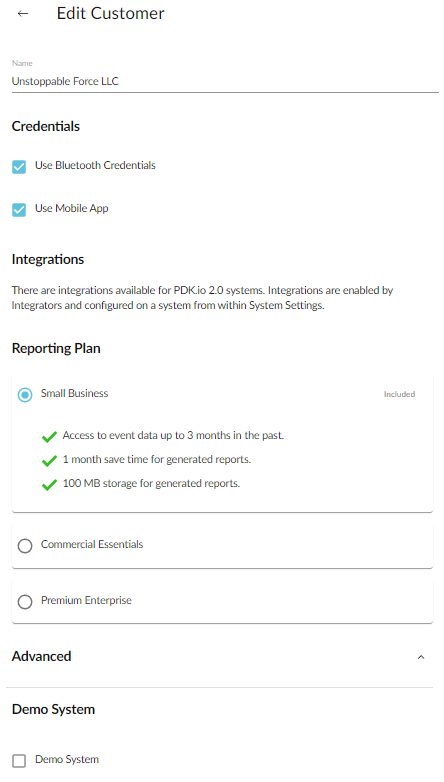The width and height of the screenshot is (444, 782).
Task: Click green checkmark beside 100 MB storage
Action: (49, 485)
